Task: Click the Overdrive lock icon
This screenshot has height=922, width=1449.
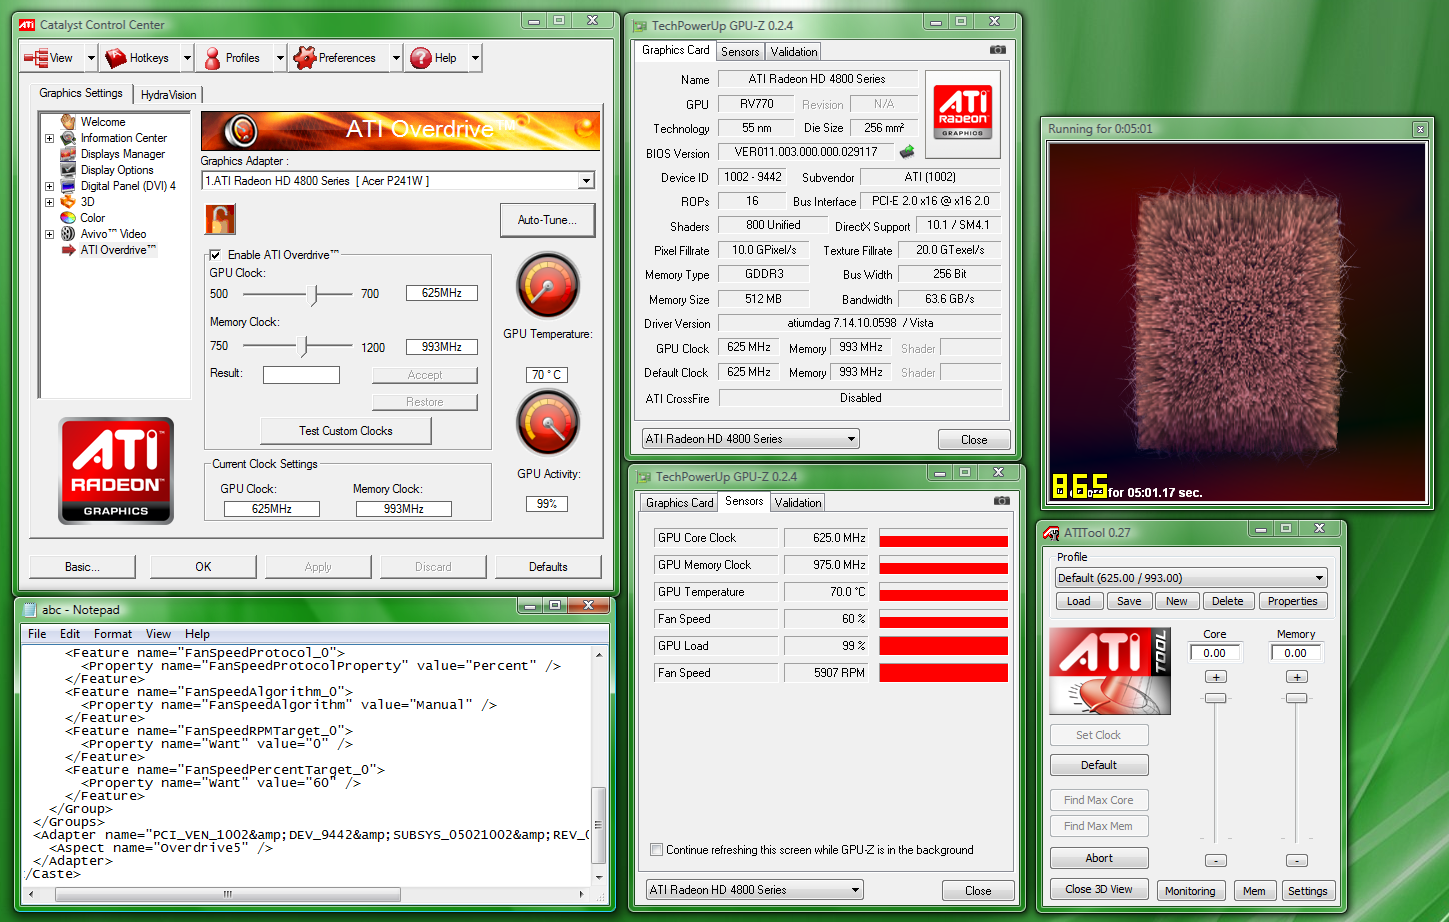Action: (220, 219)
